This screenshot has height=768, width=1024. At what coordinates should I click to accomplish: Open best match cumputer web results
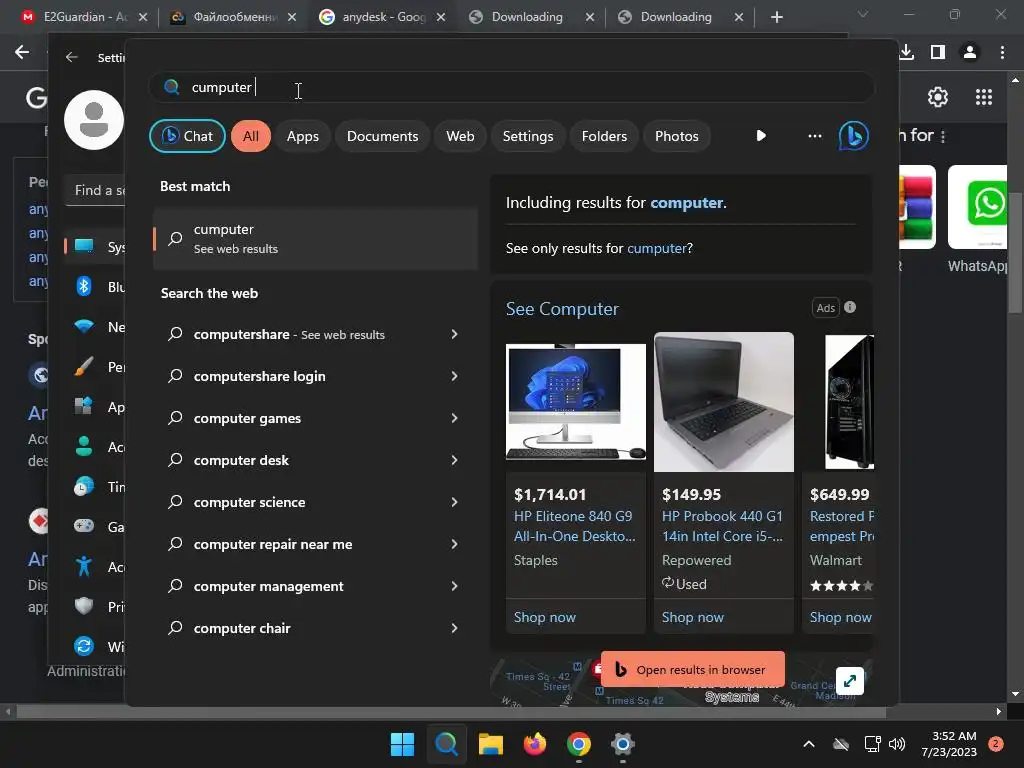[x=315, y=239]
